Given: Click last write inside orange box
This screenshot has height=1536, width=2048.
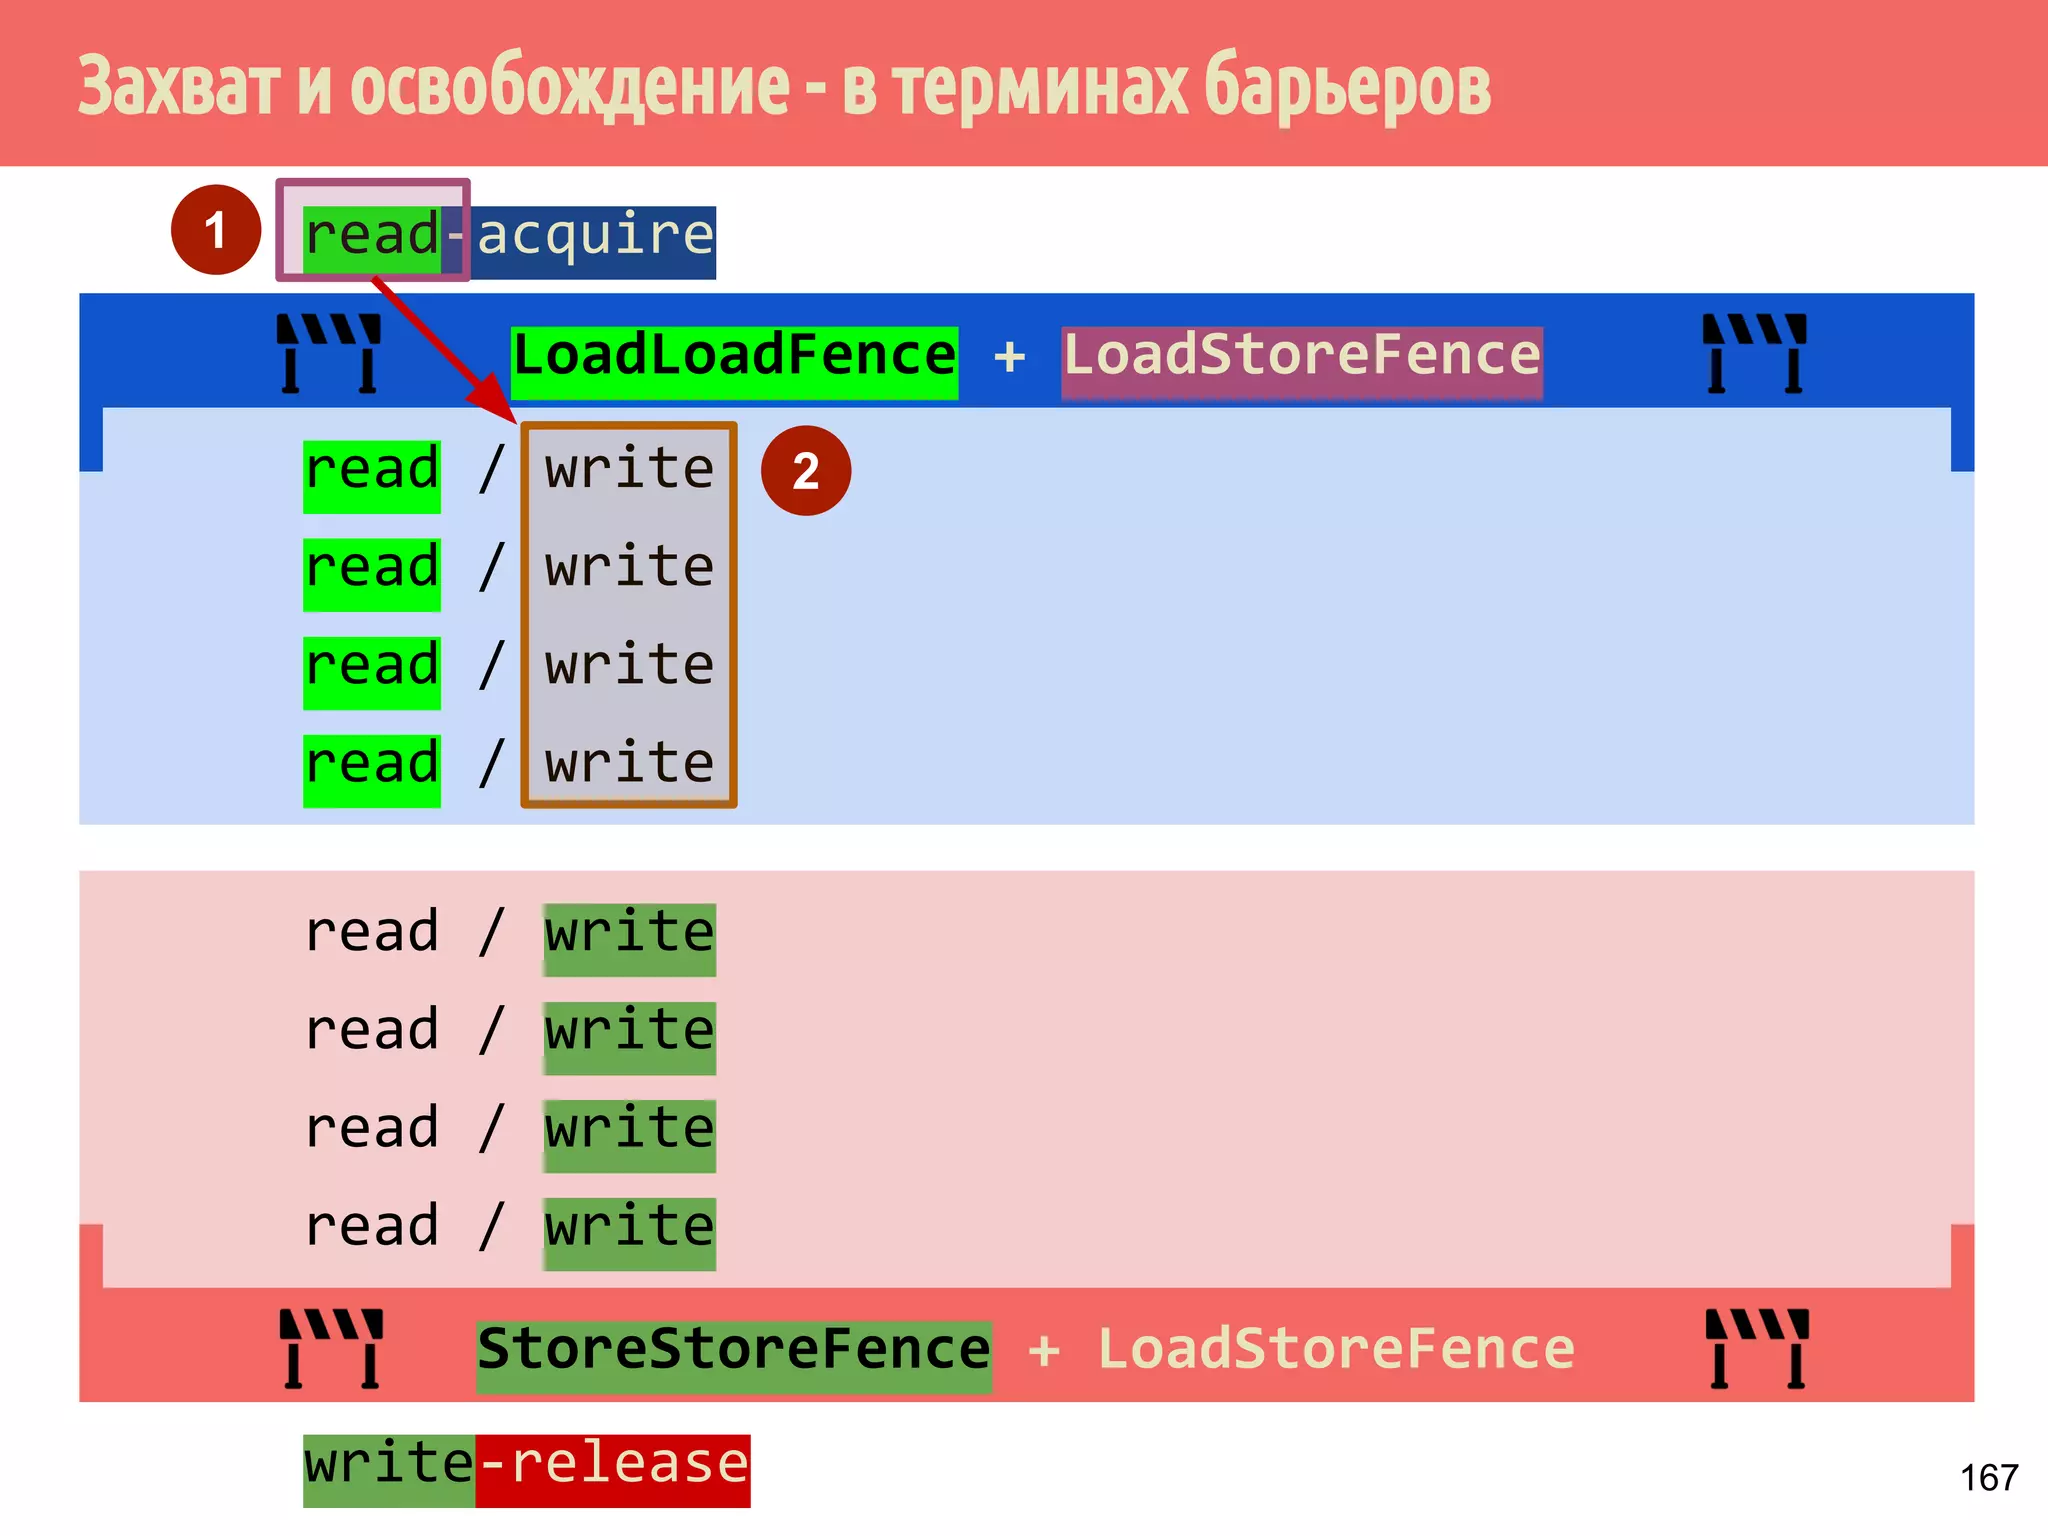Looking at the screenshot, I should (x=629, y=764).
